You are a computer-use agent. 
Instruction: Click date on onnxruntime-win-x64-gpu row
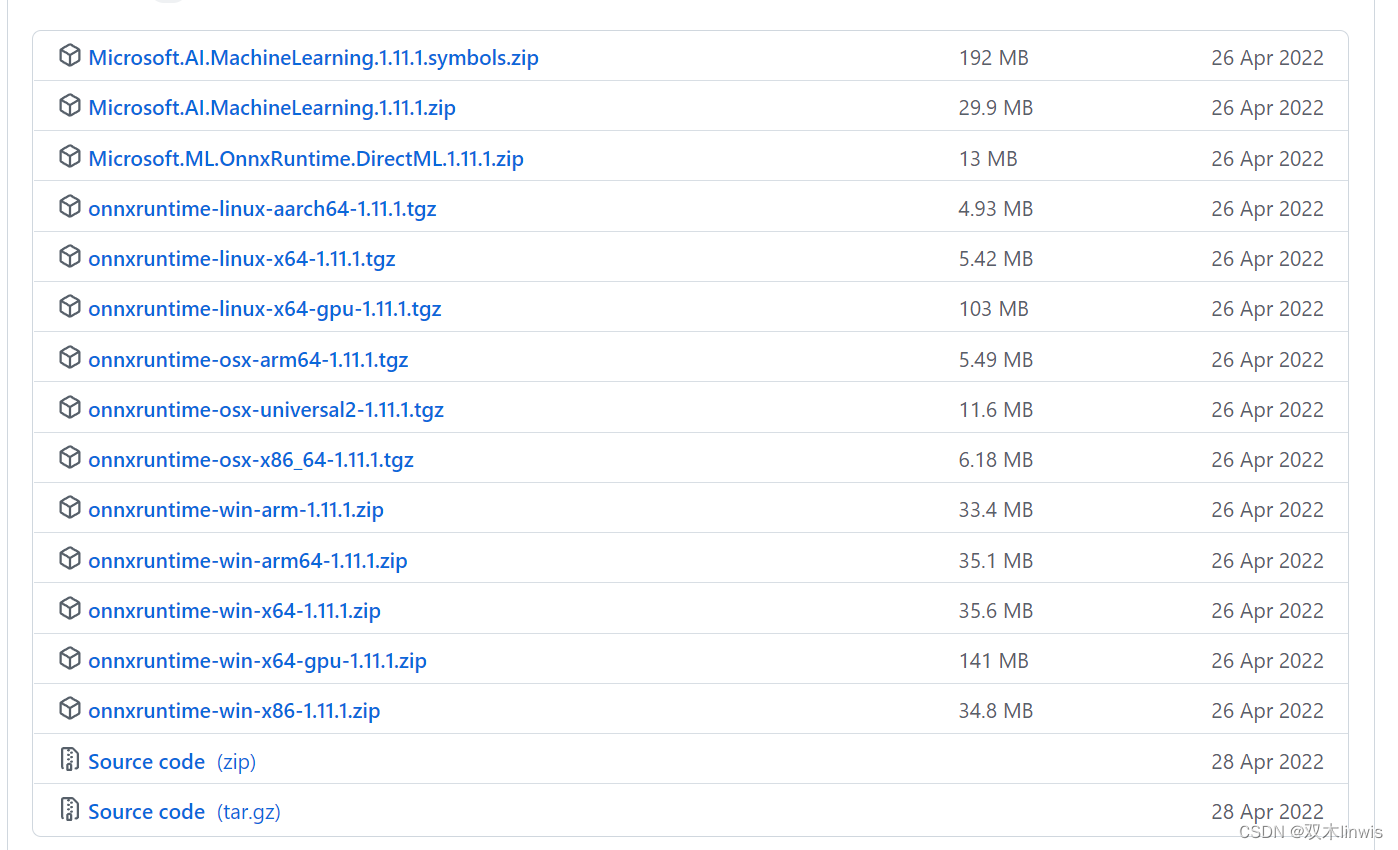tap(1267, 661)
